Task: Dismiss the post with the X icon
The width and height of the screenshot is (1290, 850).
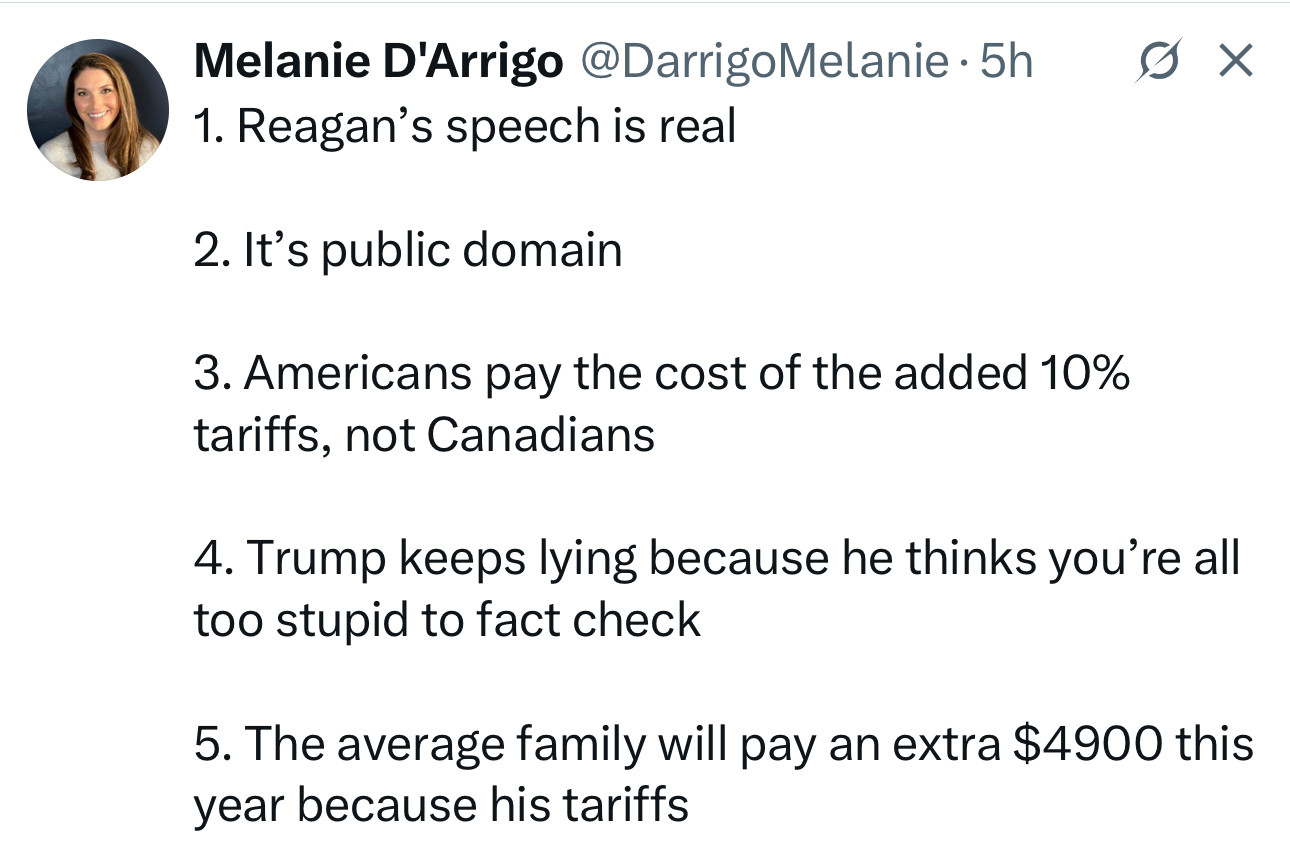Action: [1234, 62]
